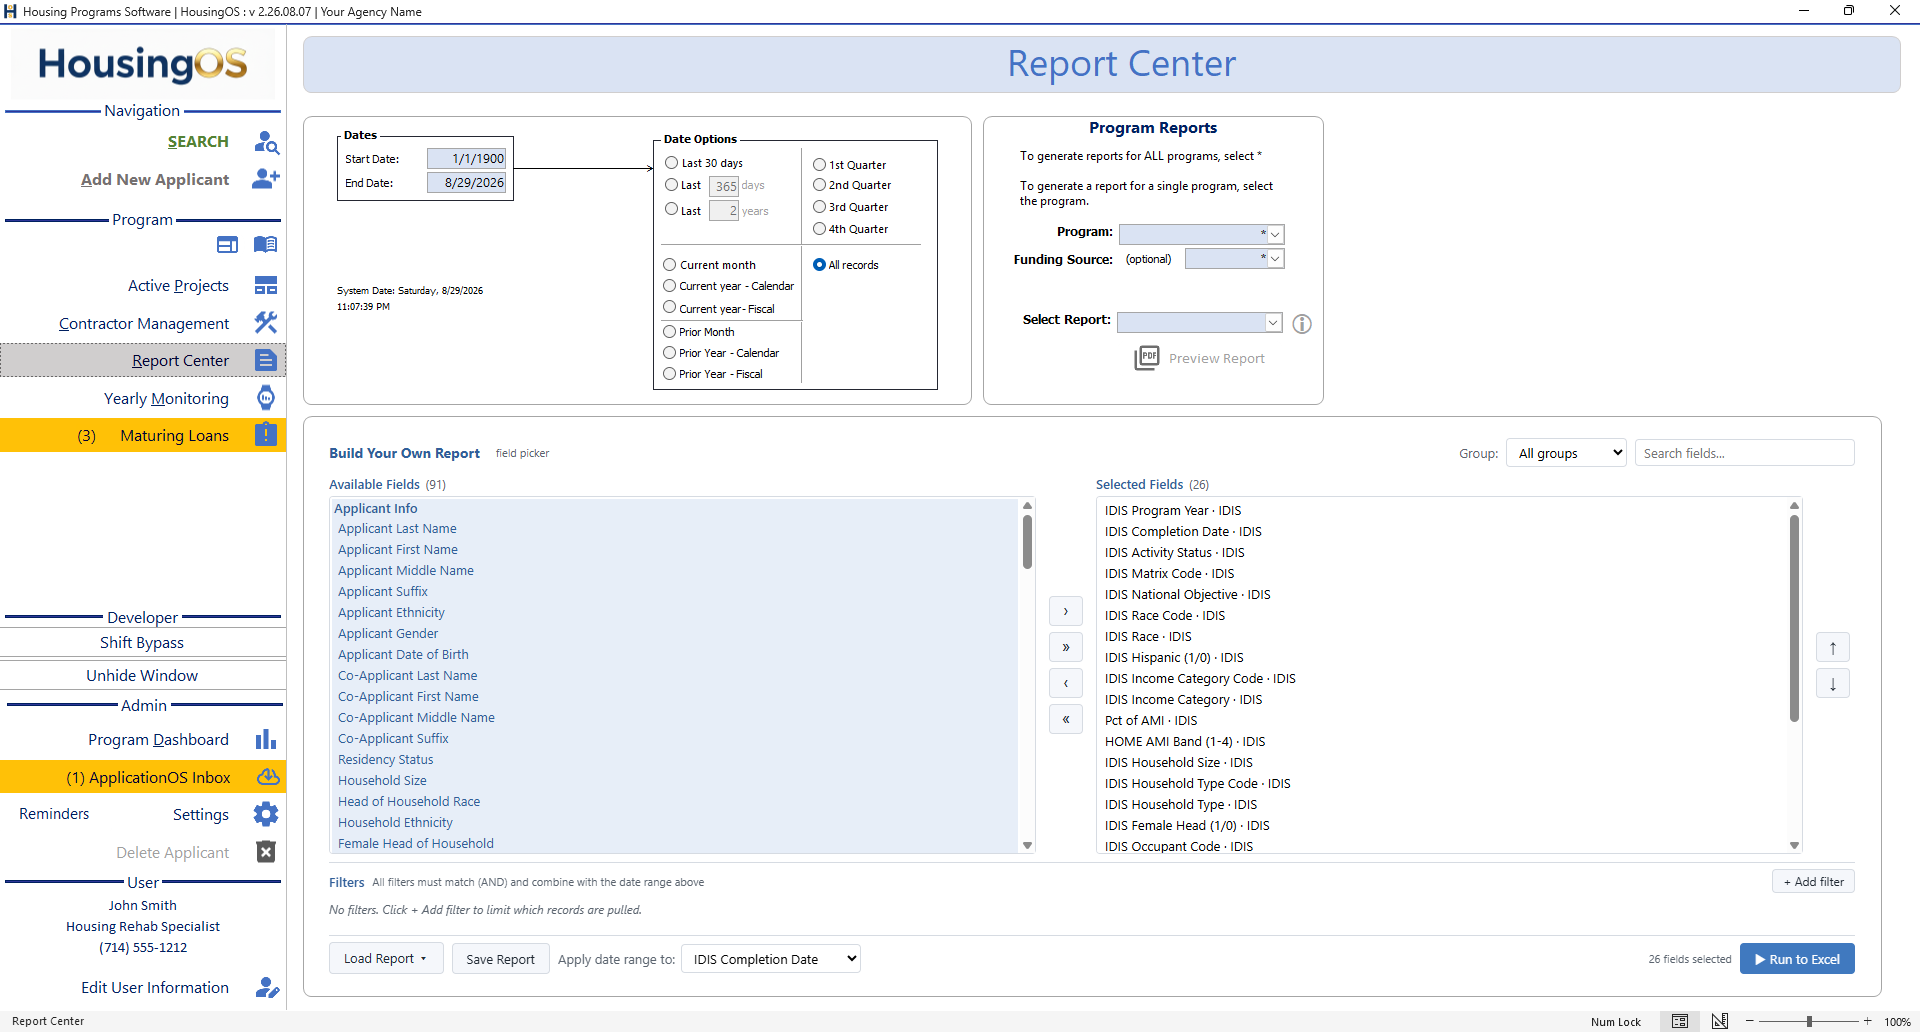Select Unhide Window developer item
This screenshot has height=1032, width=1920.
tap(143, 676)
